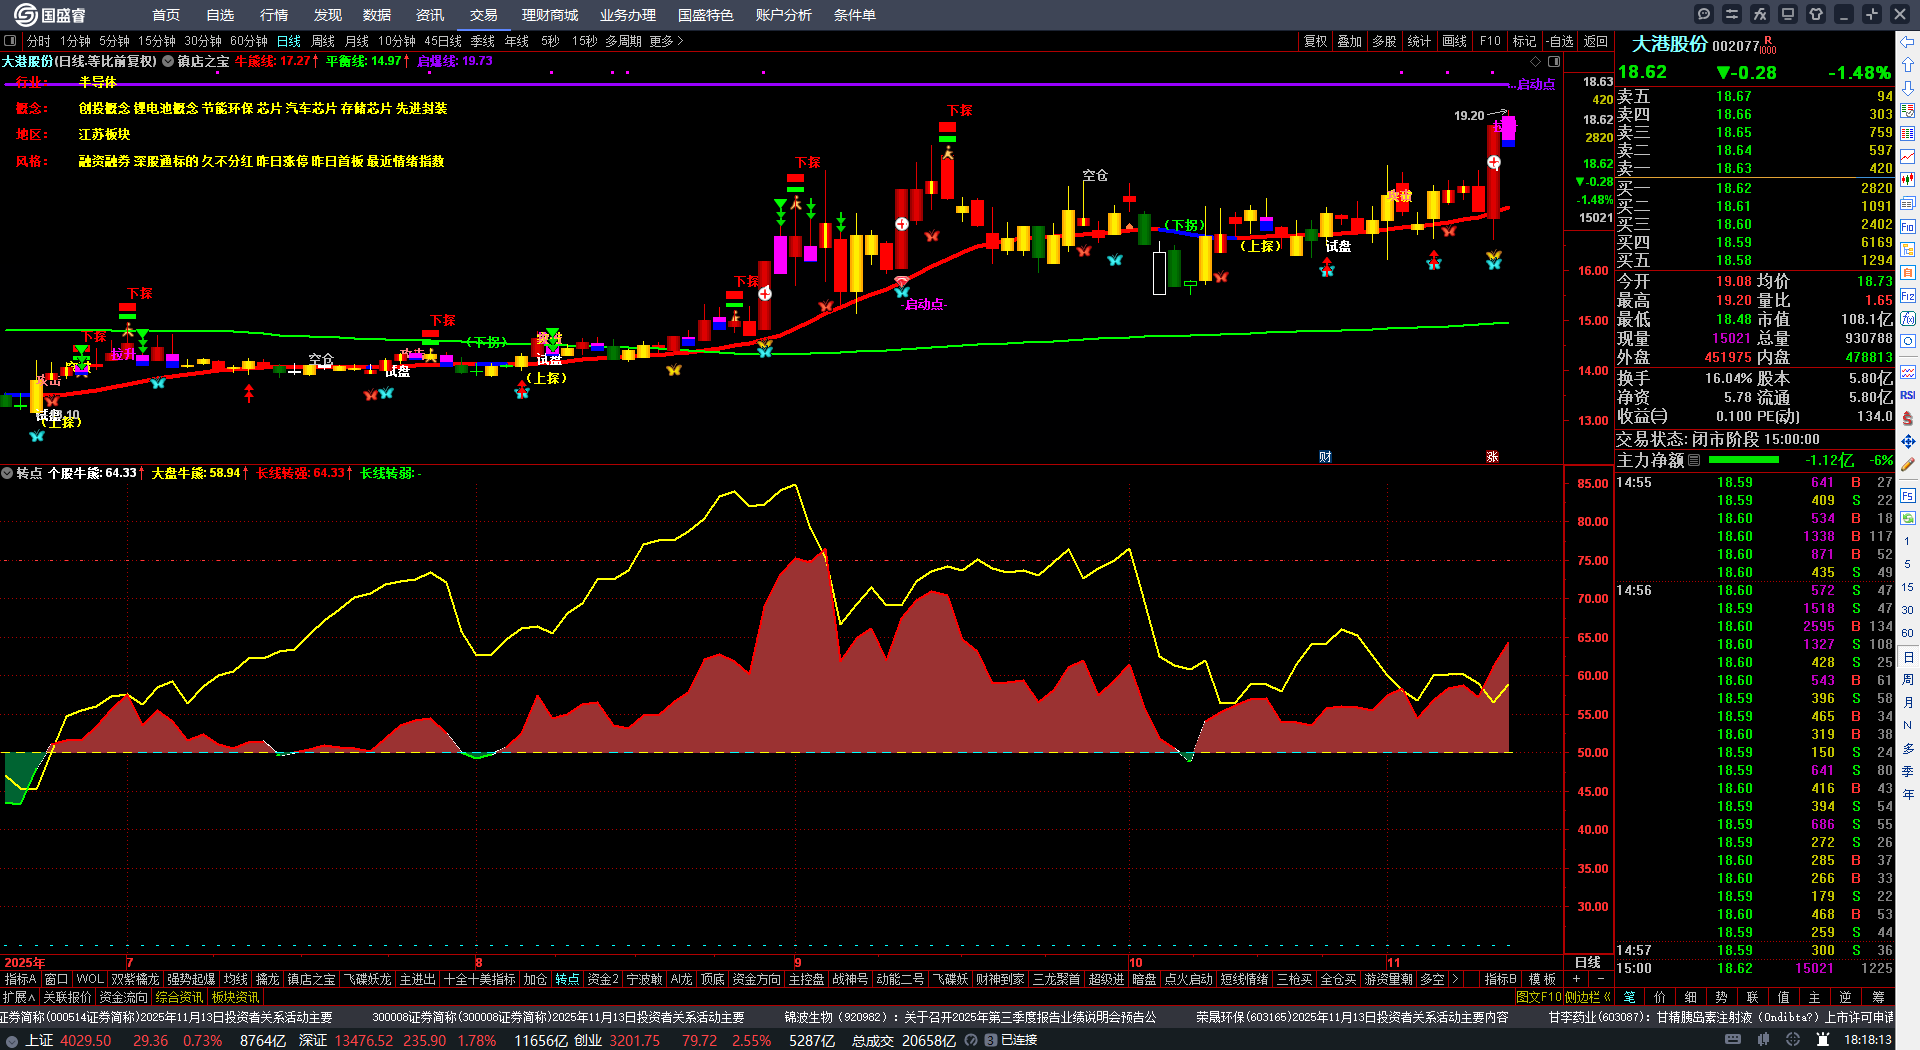The width and height of the screenshot is (1920, 1050).
Task: Open the line chart icon in right sidebar
Action: (1908, 157)
